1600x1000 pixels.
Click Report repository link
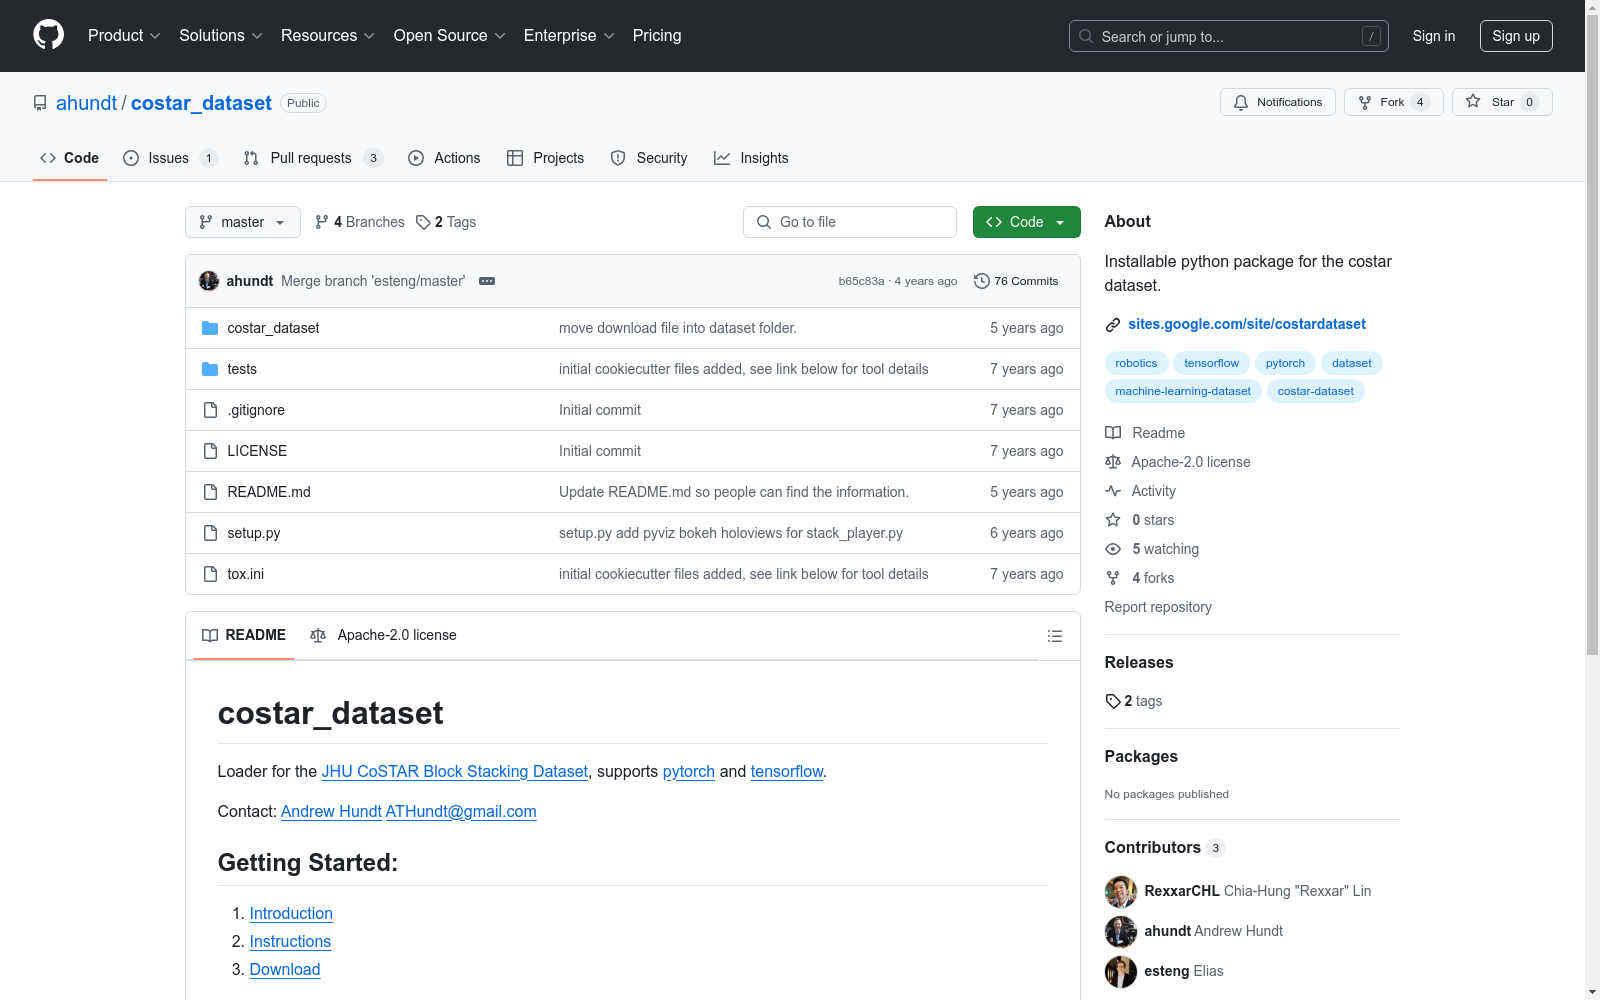coord(1158,607)
